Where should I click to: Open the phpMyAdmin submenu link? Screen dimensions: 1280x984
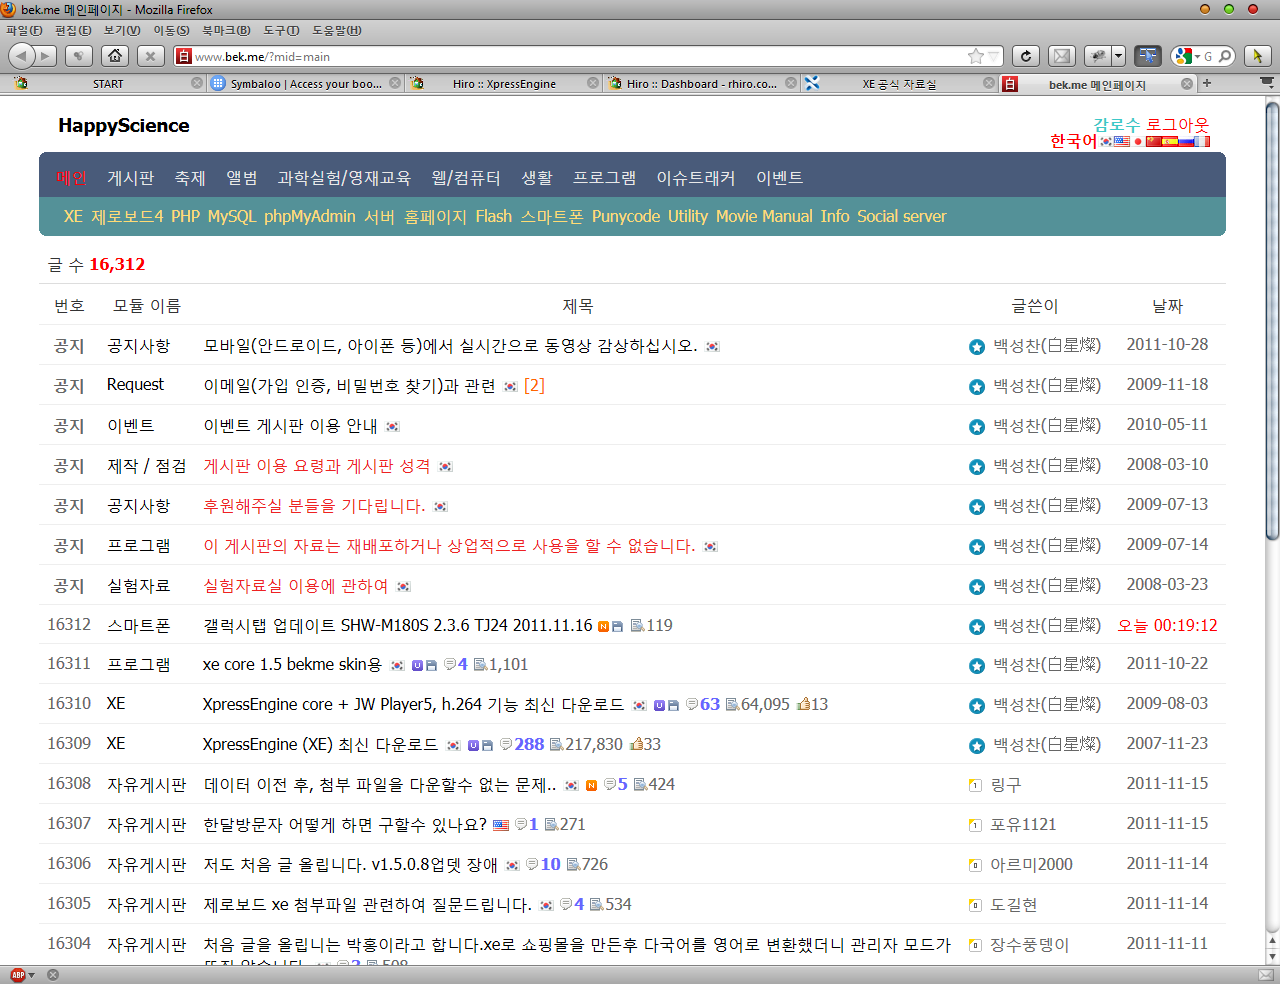coord(310,216)
